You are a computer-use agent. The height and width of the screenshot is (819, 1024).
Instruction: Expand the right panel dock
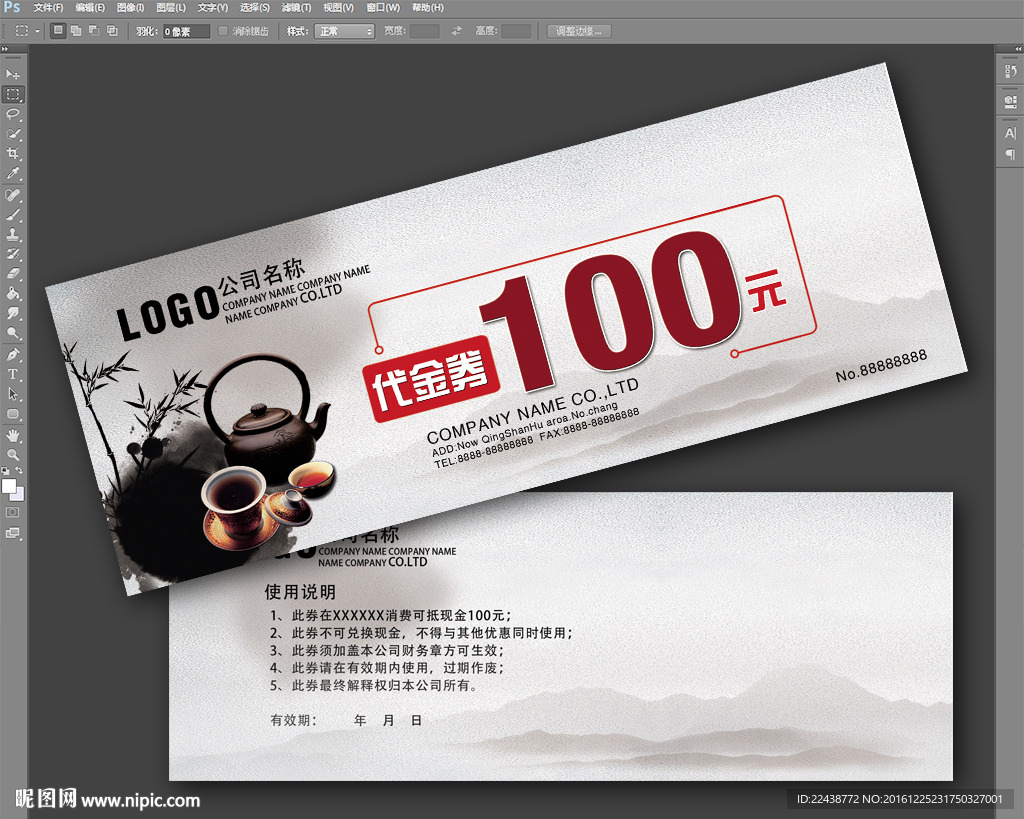click(1017, 49)
